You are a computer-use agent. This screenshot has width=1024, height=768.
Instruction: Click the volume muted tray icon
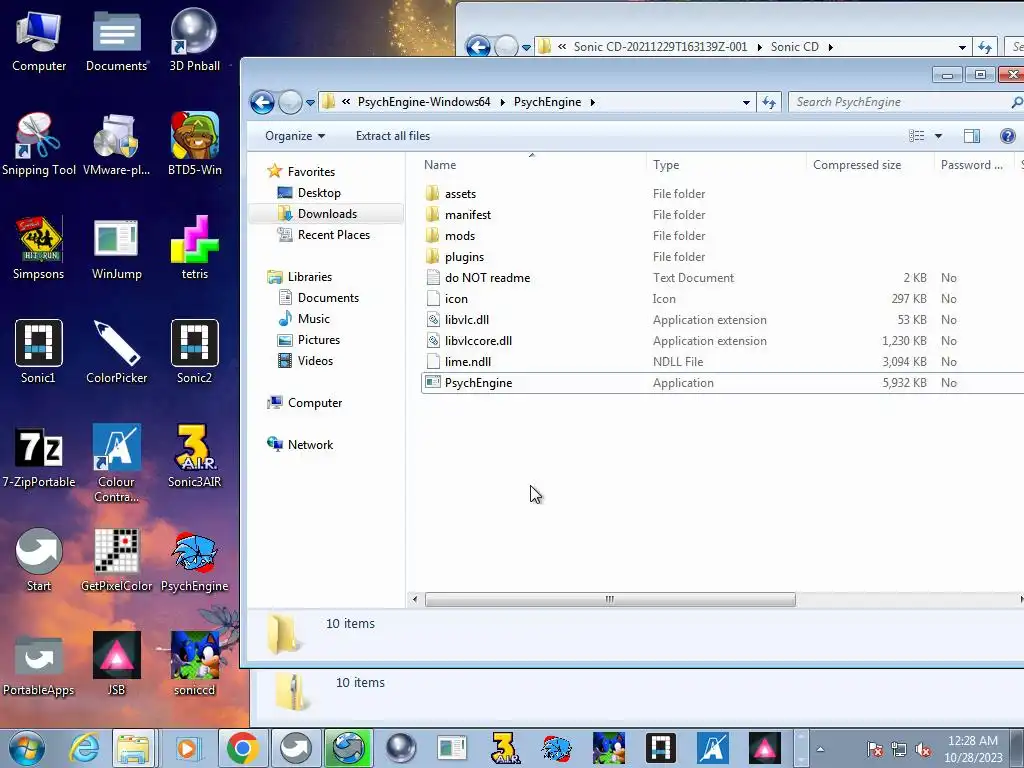[x=923, y=750]
